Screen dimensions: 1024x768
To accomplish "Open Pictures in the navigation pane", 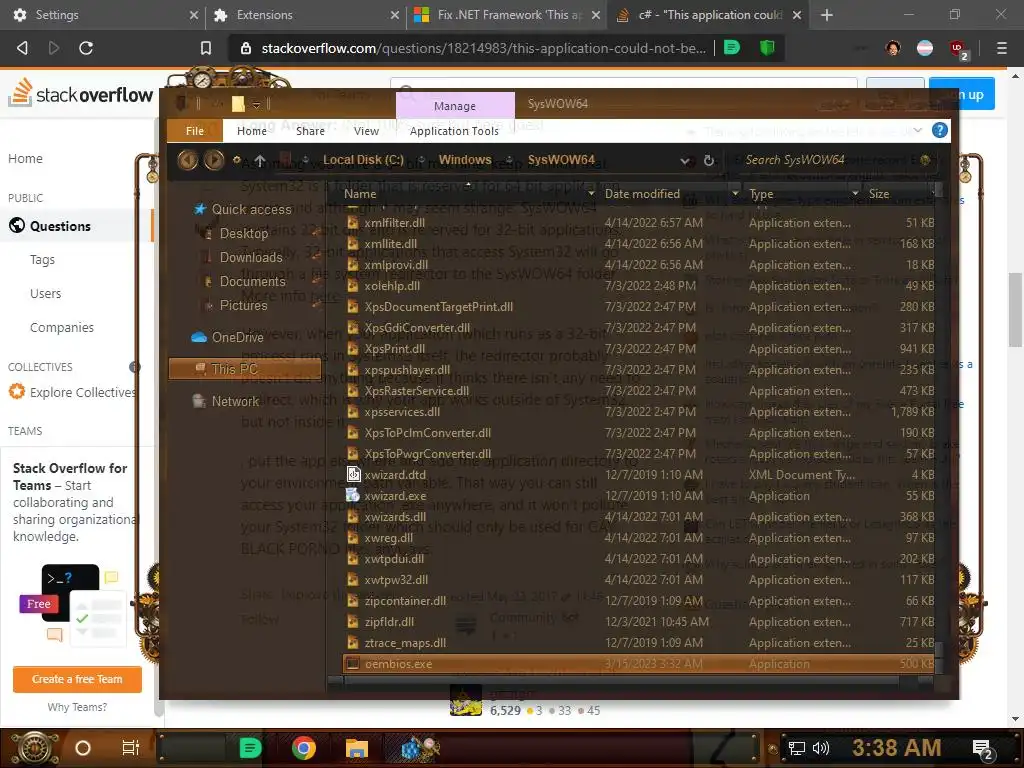I will (x=243, y=306).
